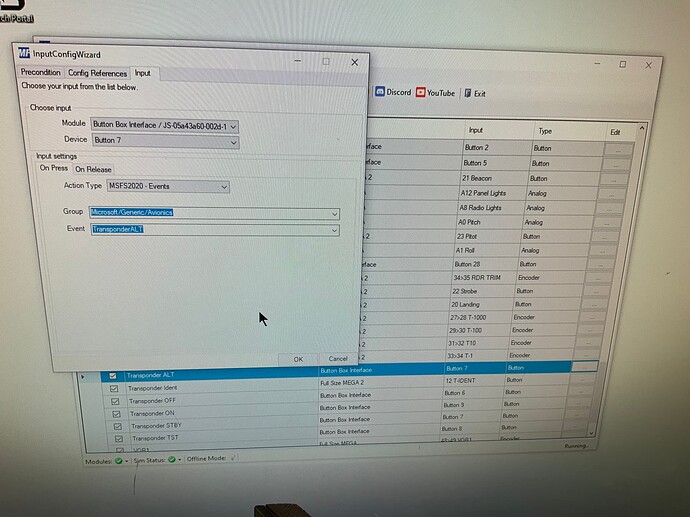This screenshot has width=690, height=517.
Task: Select the Input tab
Action: click(143, 73)
